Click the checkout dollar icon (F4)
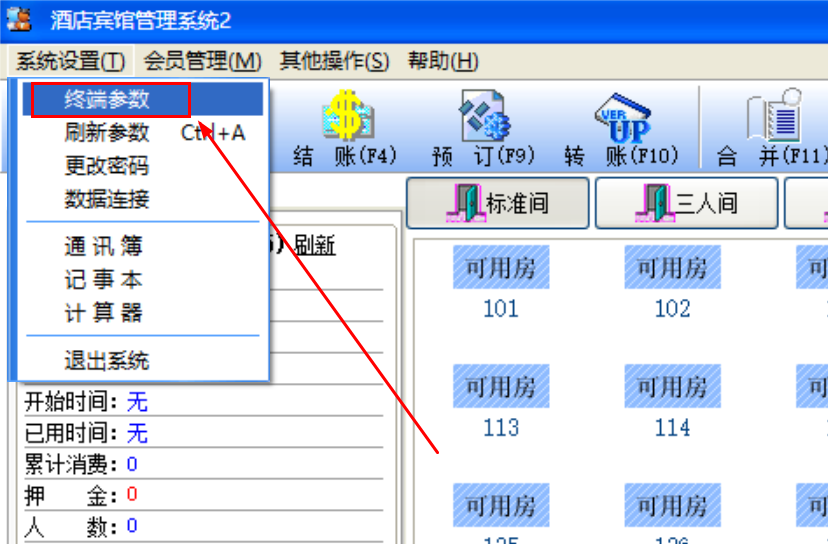 [348, 116]
